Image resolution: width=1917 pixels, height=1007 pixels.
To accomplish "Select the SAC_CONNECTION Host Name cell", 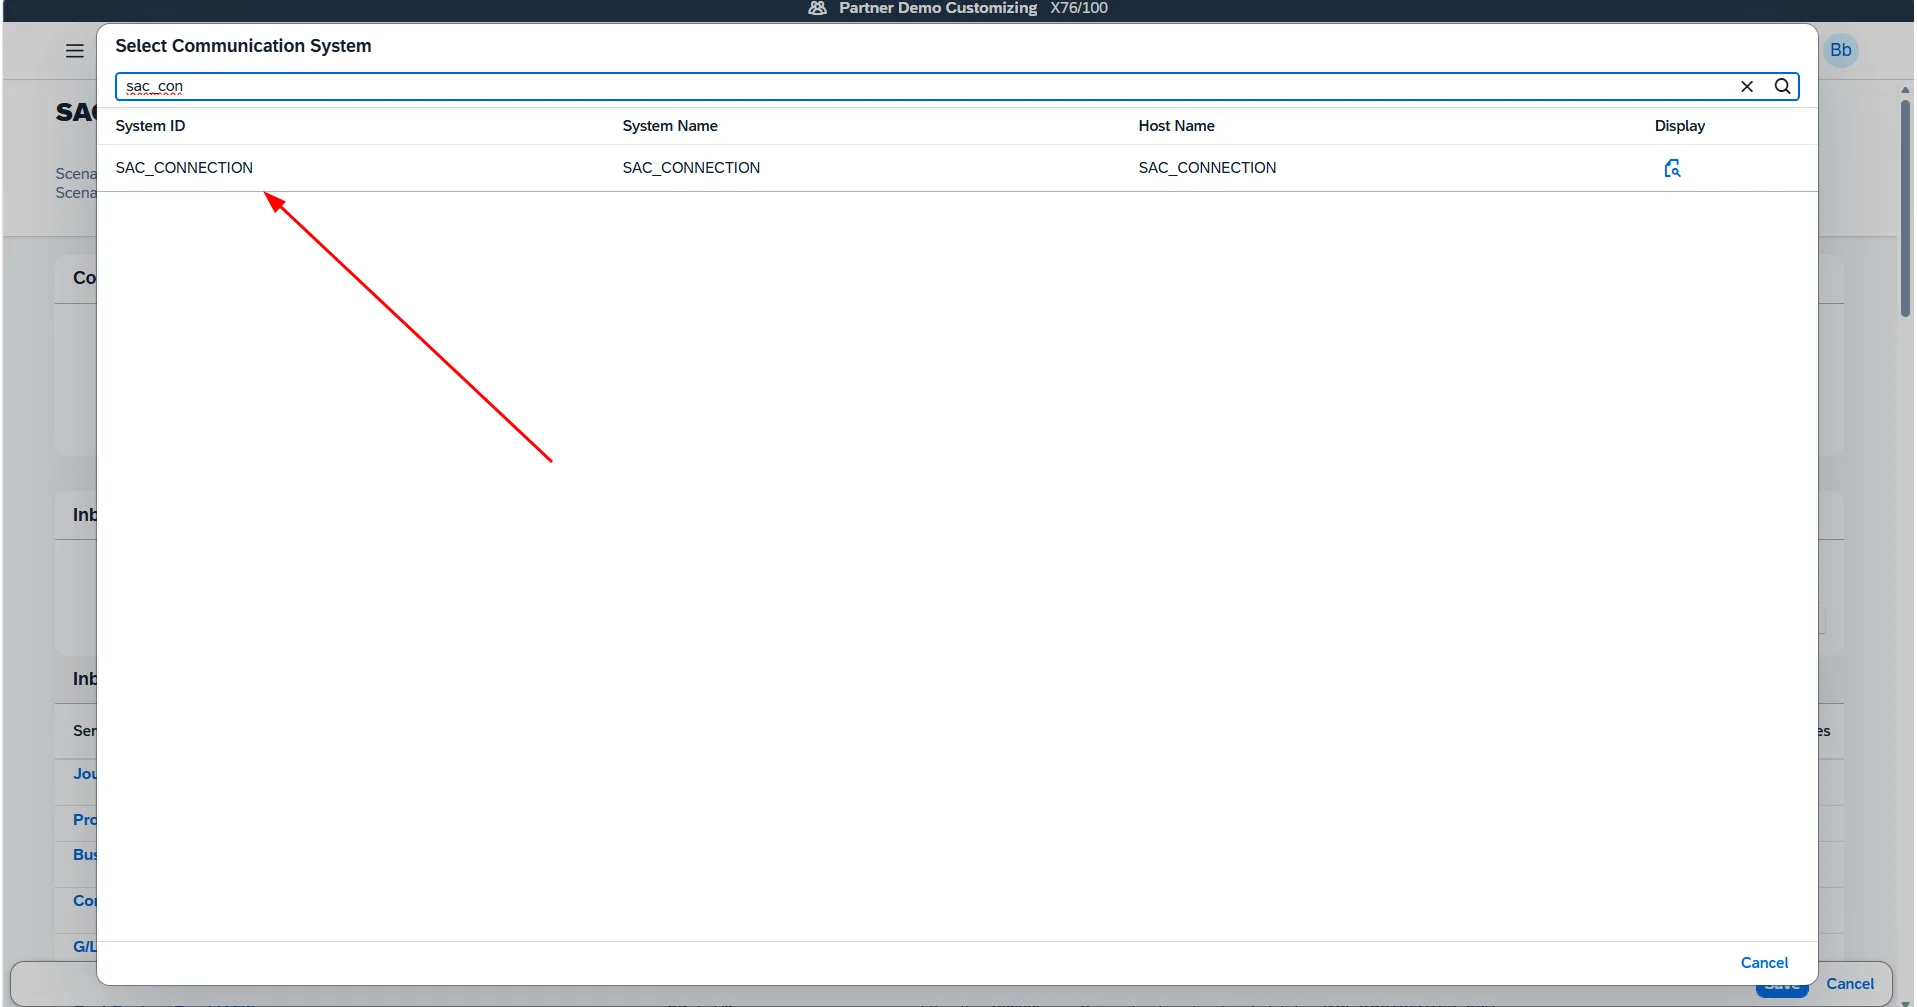I will (1207, 168).
